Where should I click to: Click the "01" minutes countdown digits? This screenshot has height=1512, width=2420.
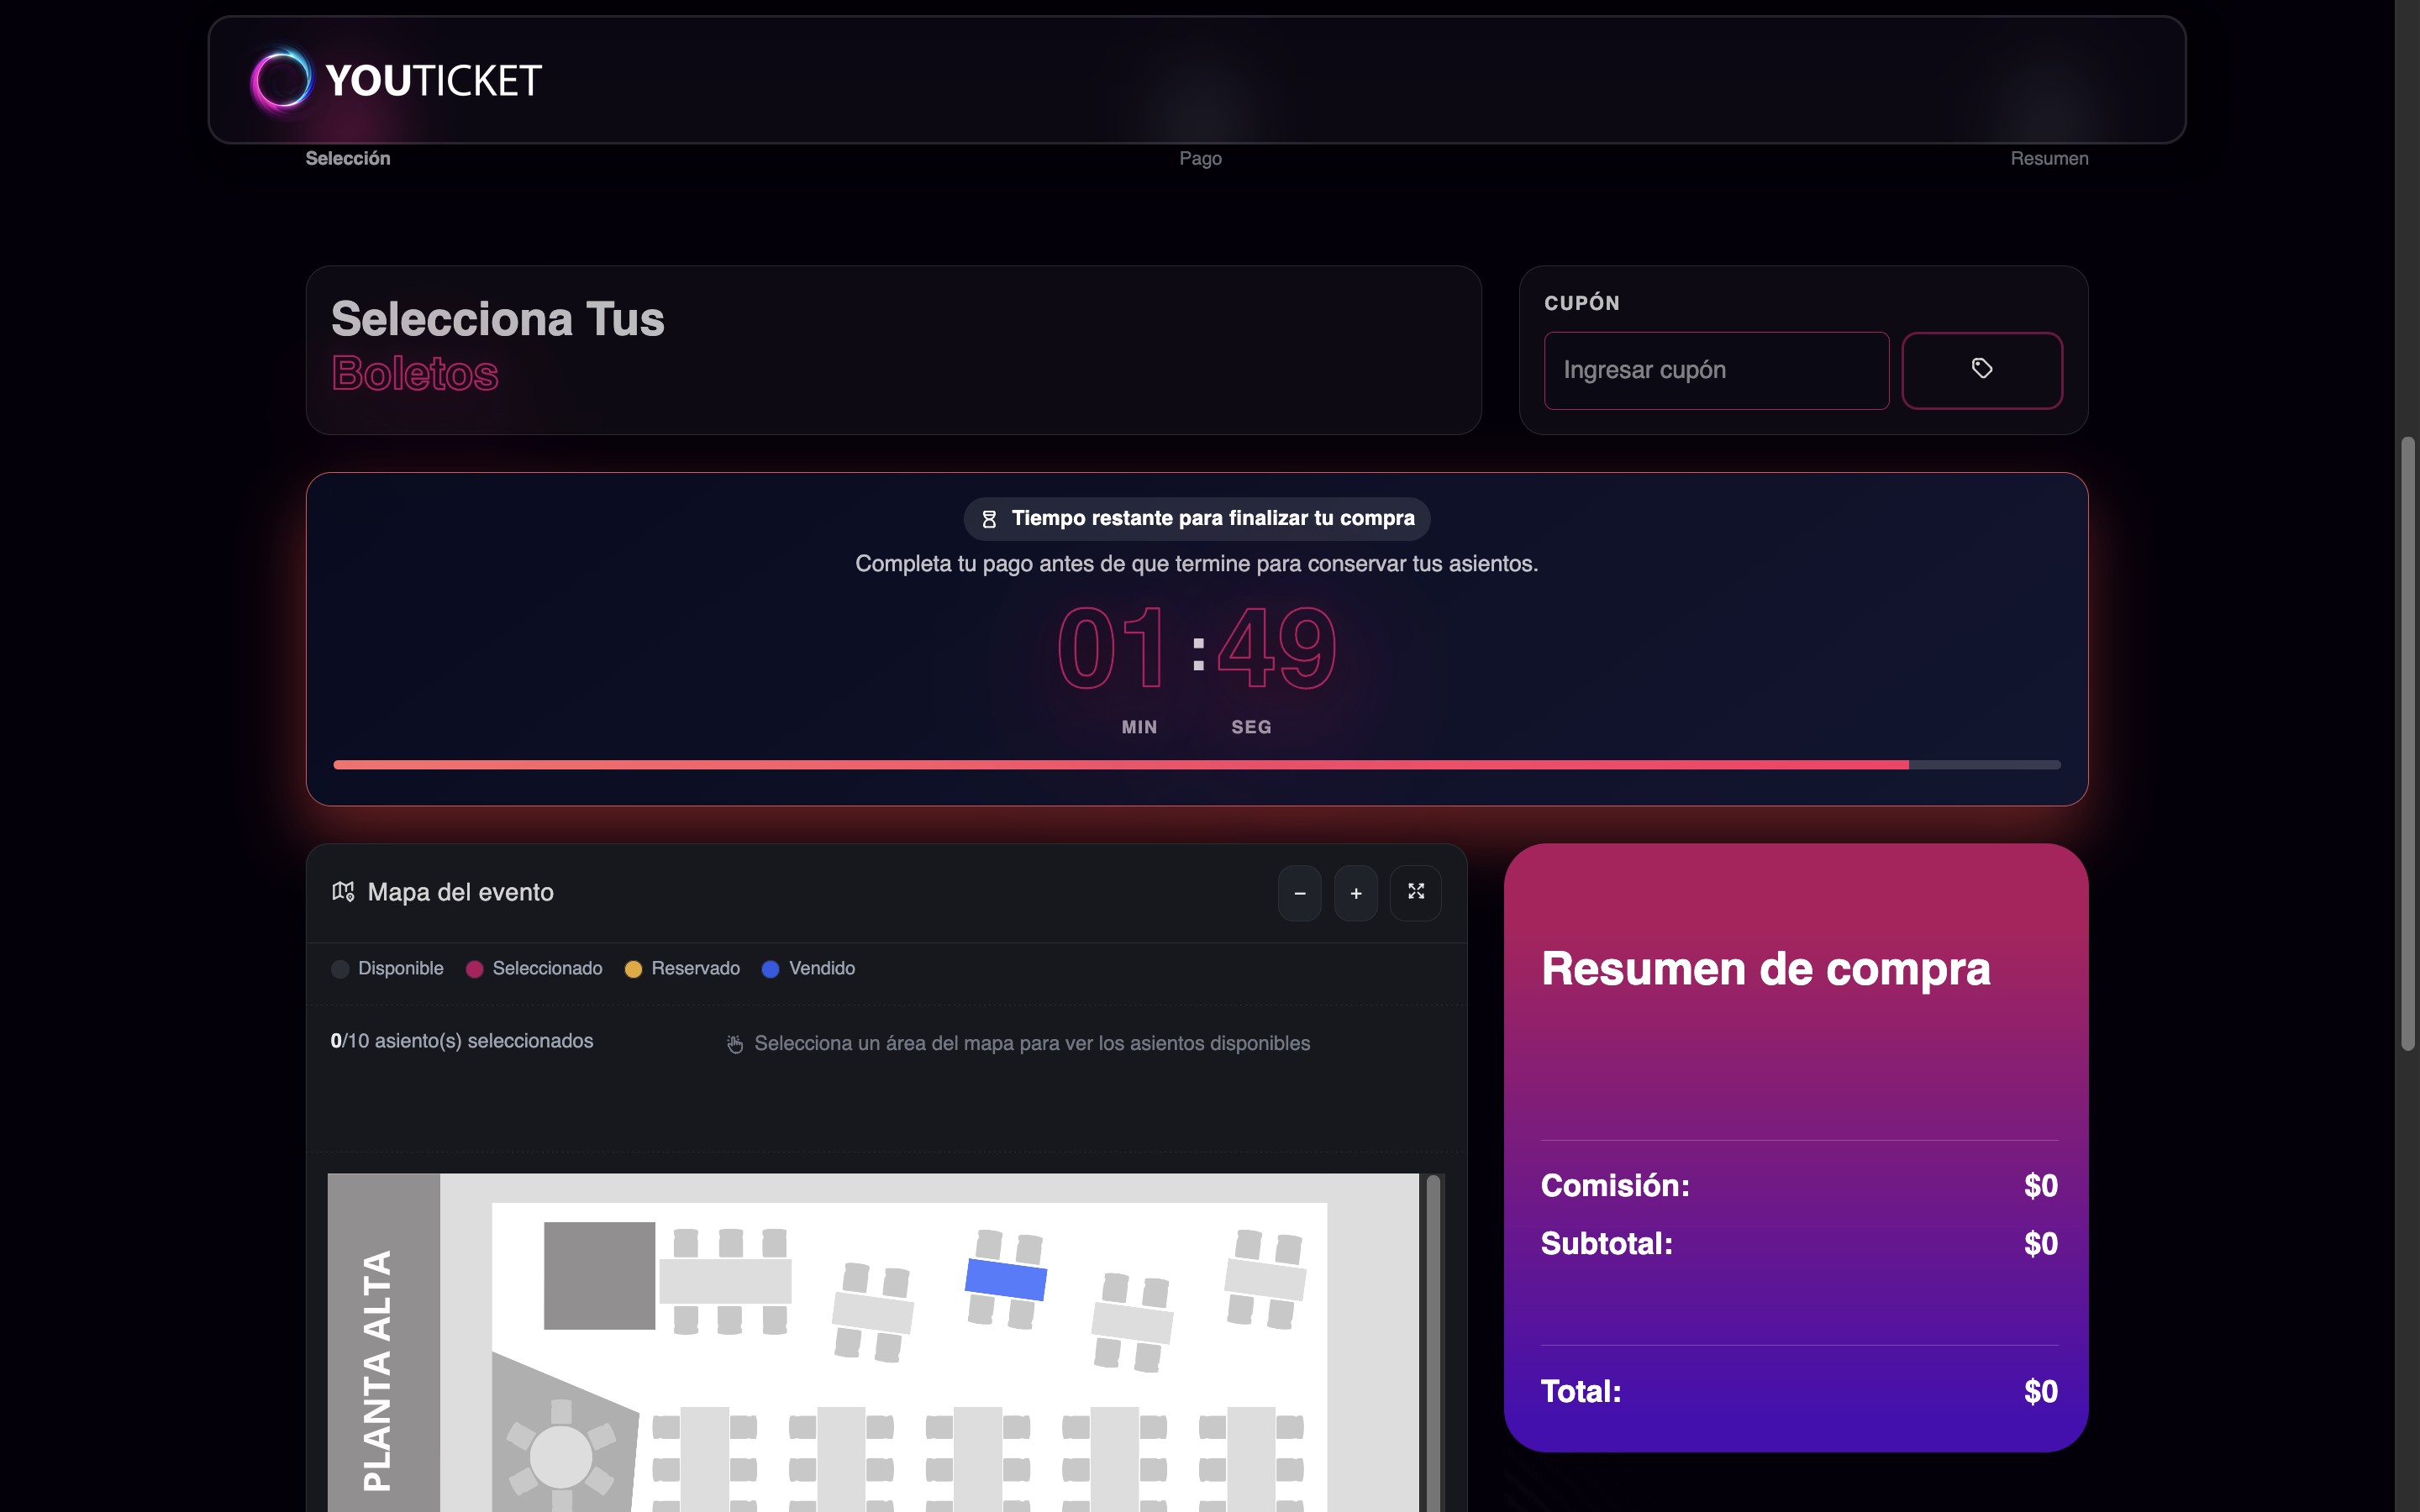(x=1111, y=649)
